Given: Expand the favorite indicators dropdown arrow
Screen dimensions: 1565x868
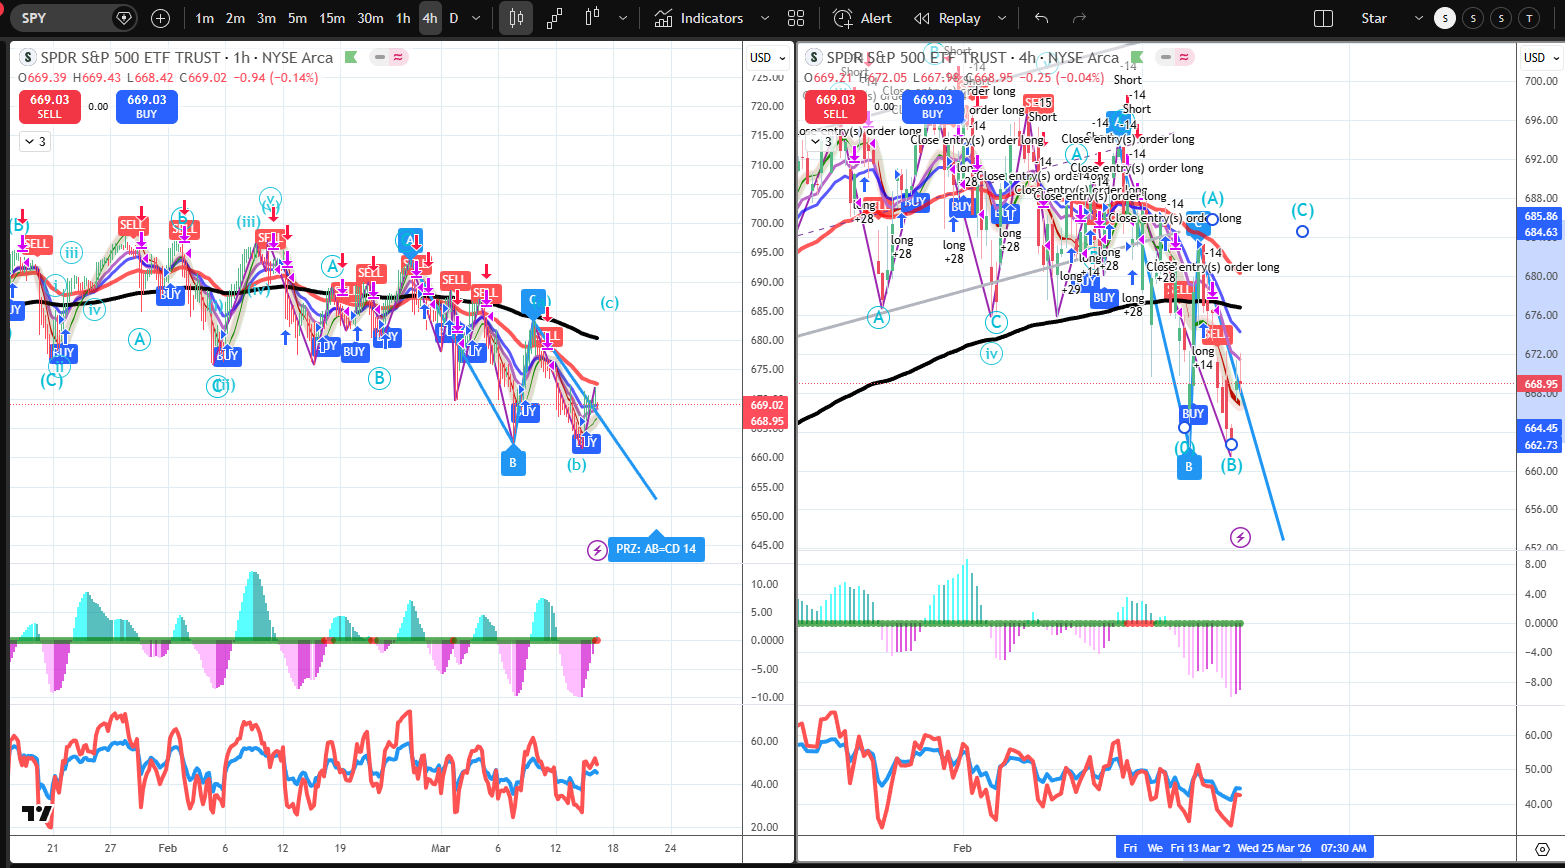Looking at the screenshot, I should [x=765, y=18].
